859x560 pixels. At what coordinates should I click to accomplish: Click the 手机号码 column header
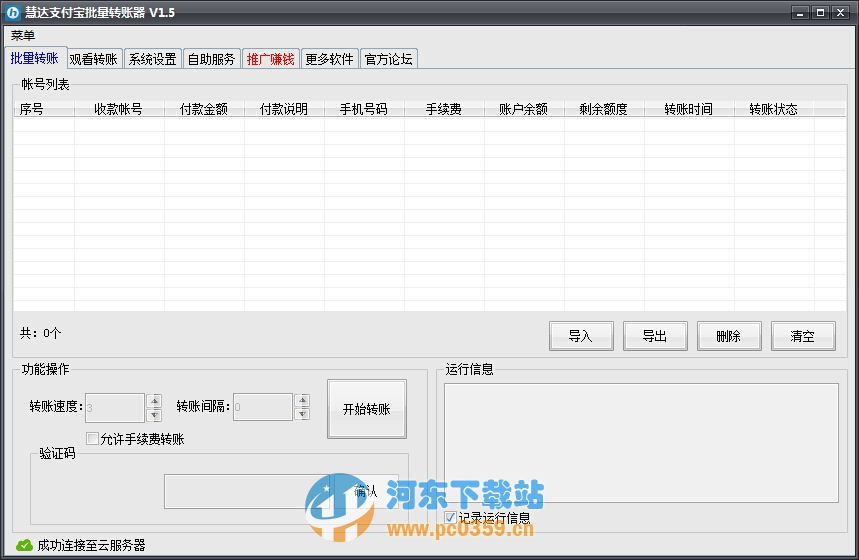[364, 109]
